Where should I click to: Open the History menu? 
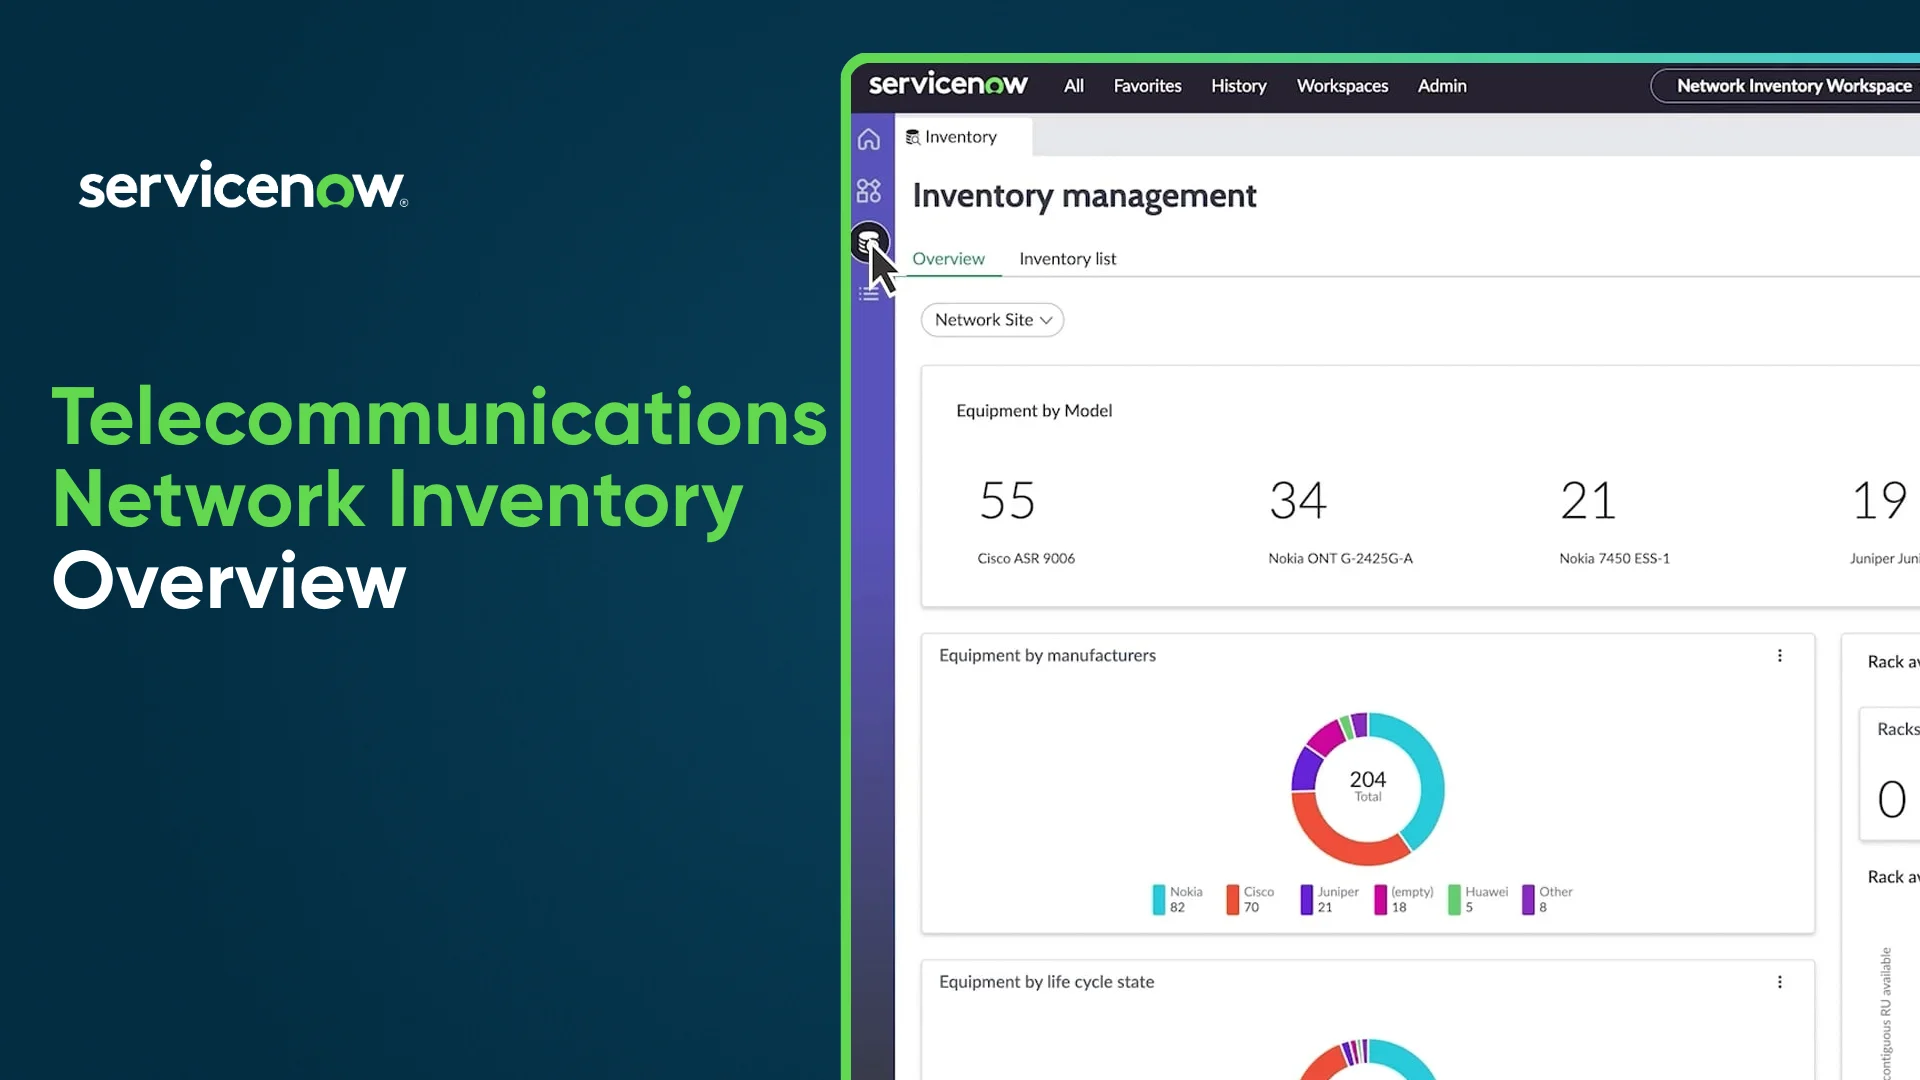pos(1238,86)
